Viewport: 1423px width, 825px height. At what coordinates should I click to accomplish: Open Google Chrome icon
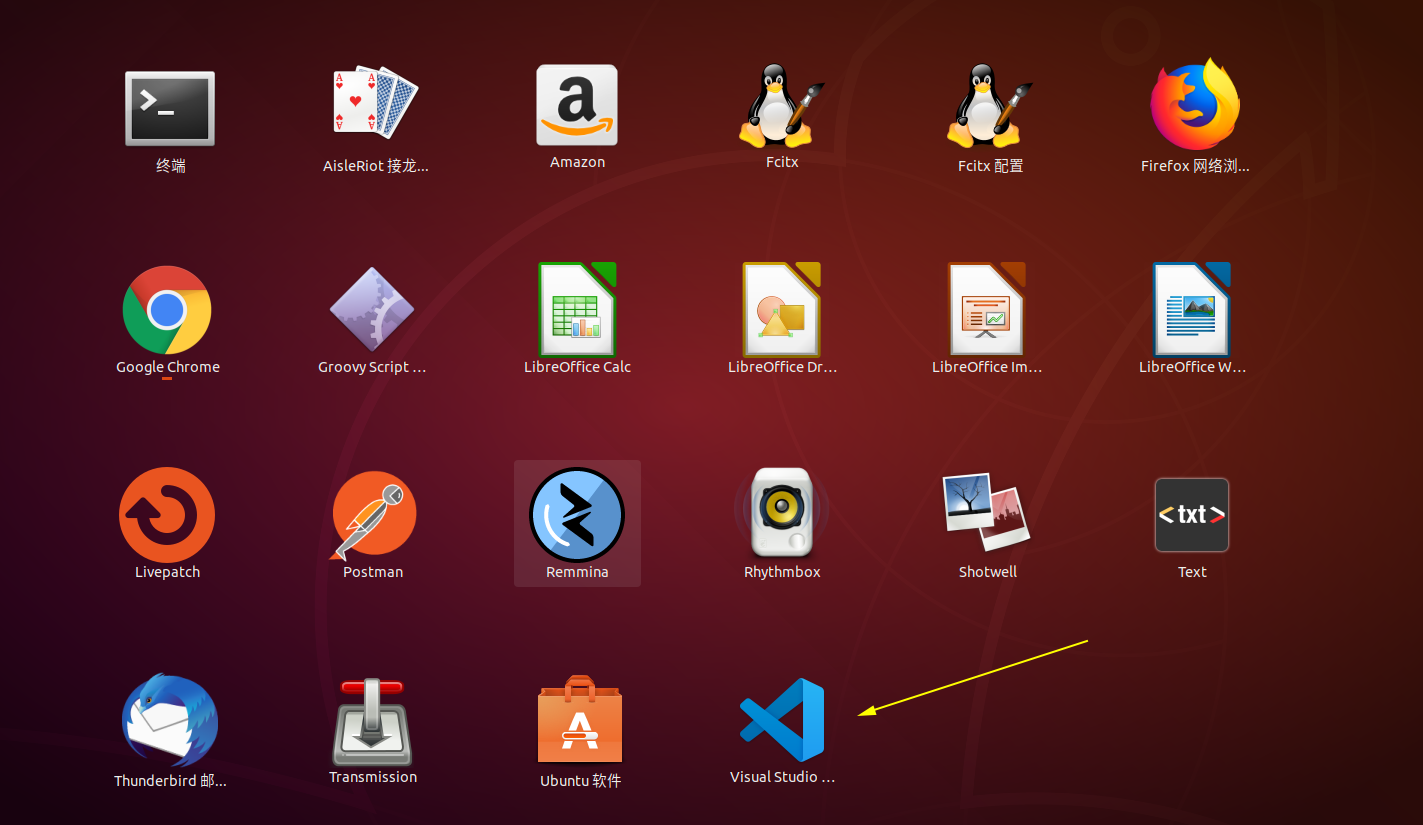coord(167,310)
